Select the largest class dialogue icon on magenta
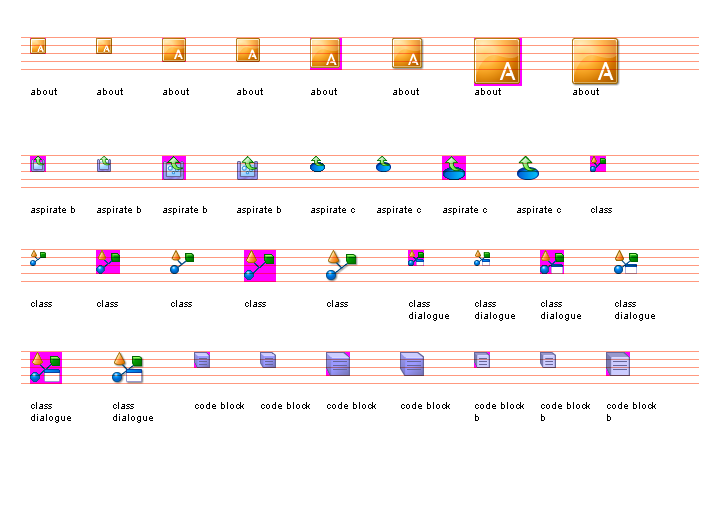 (x=46, y=367)
